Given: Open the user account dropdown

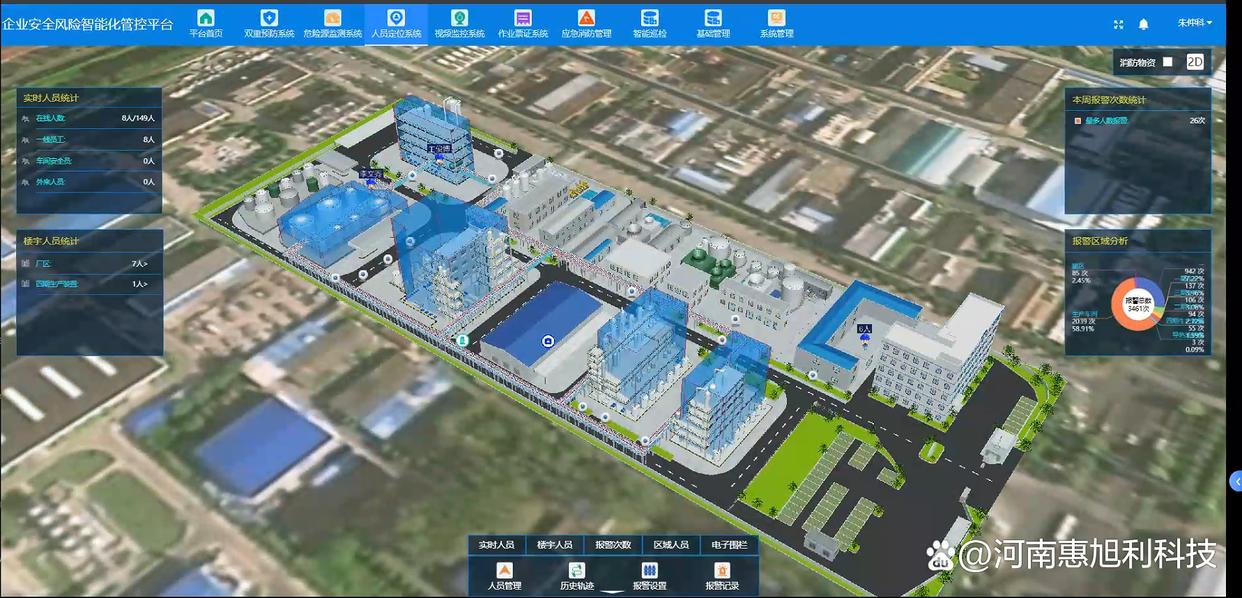Looking at the screenshot, I should click(1195, 23).
